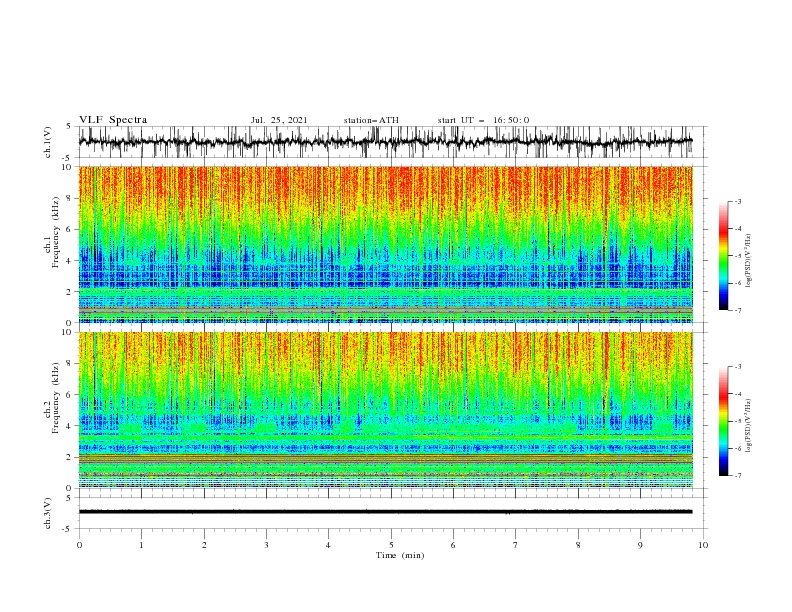Viewport: 792px width, 612px height.
Task: Click the "0" kHz tick of ch.2 spectrogram
Action: tap(70, 488)
